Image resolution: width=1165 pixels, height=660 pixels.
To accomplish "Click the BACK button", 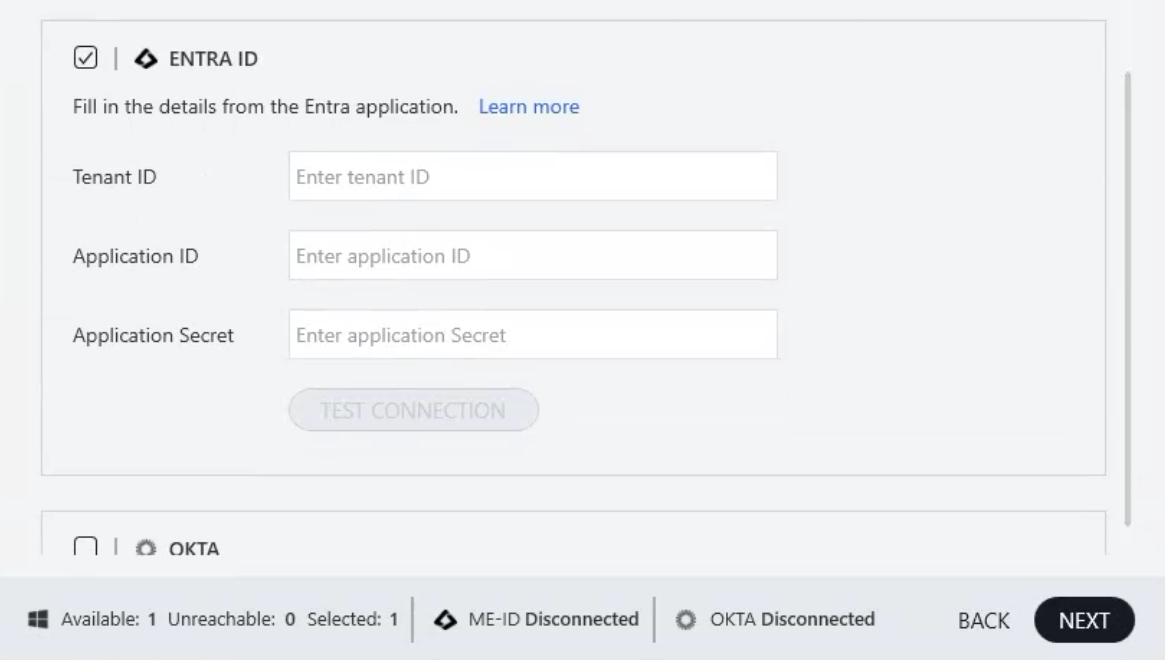I will click(983, 620).
